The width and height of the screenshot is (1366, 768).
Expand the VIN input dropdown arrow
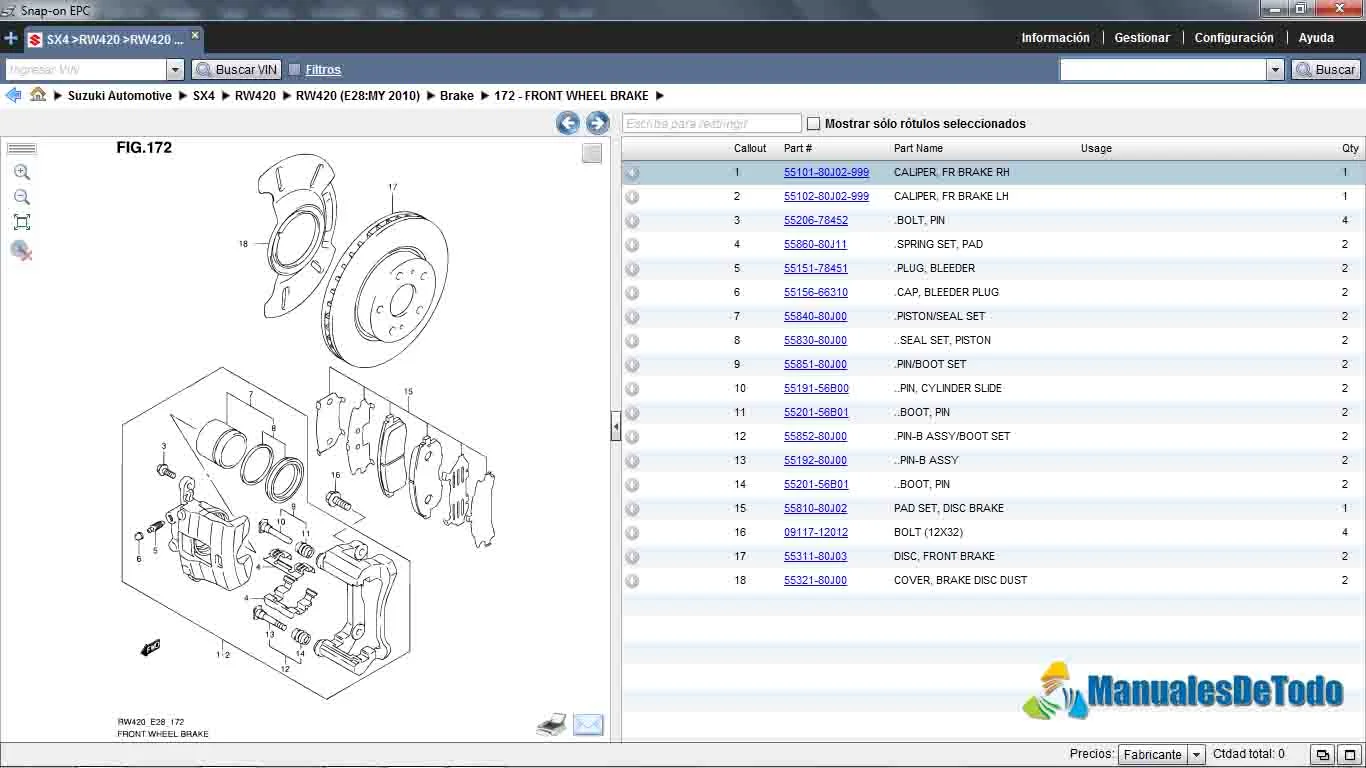point(175,70)
